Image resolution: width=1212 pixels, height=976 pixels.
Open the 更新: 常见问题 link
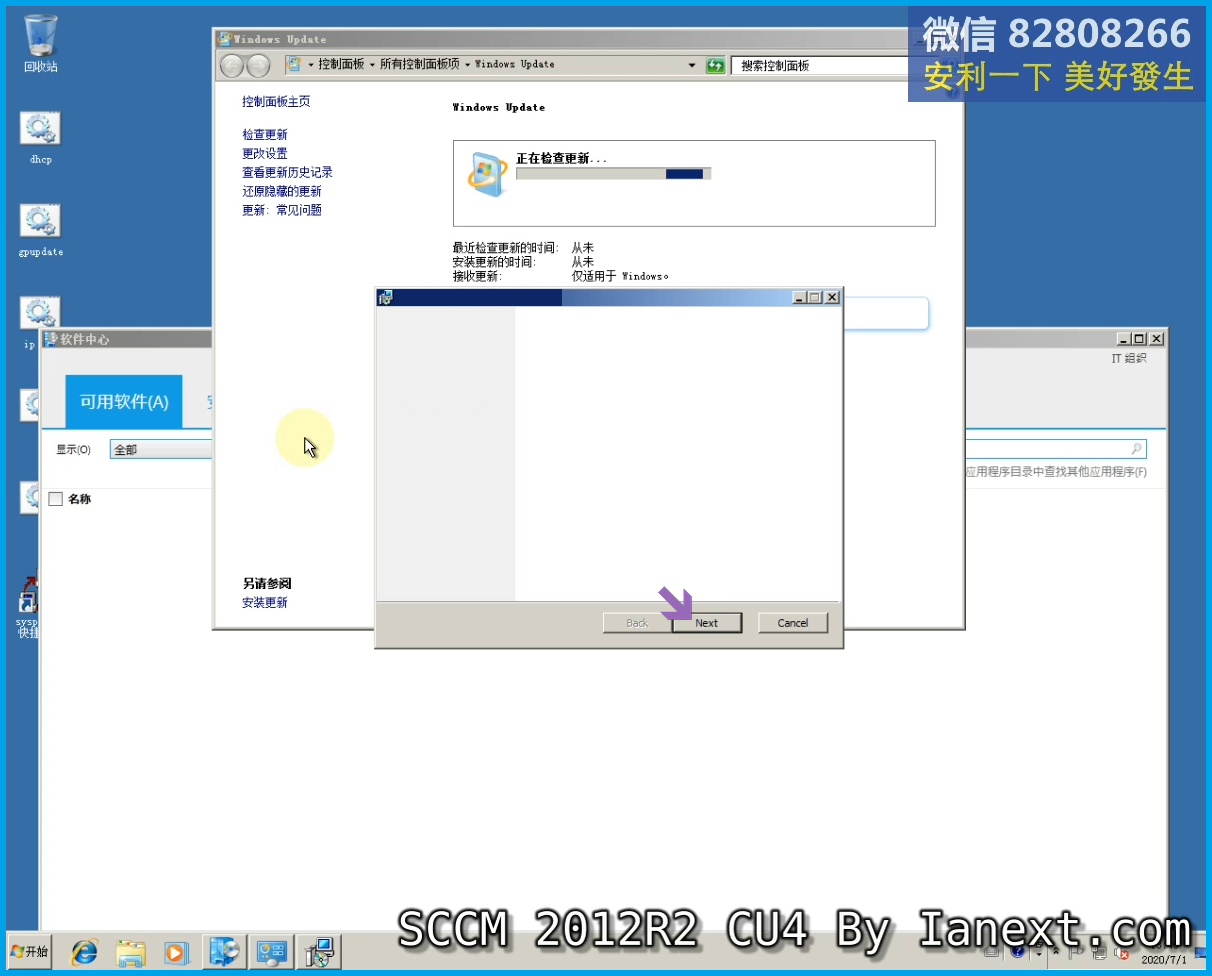pyautogui.click(x=282, y=210)
